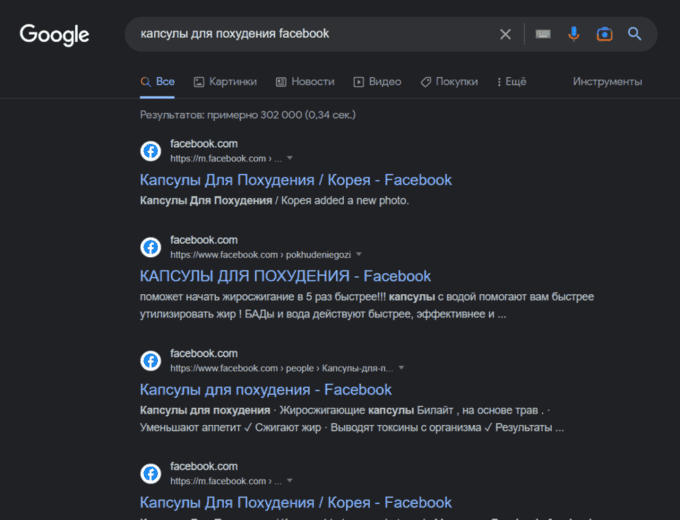Click results count text 302 000
680x520 pixels.
248,115
